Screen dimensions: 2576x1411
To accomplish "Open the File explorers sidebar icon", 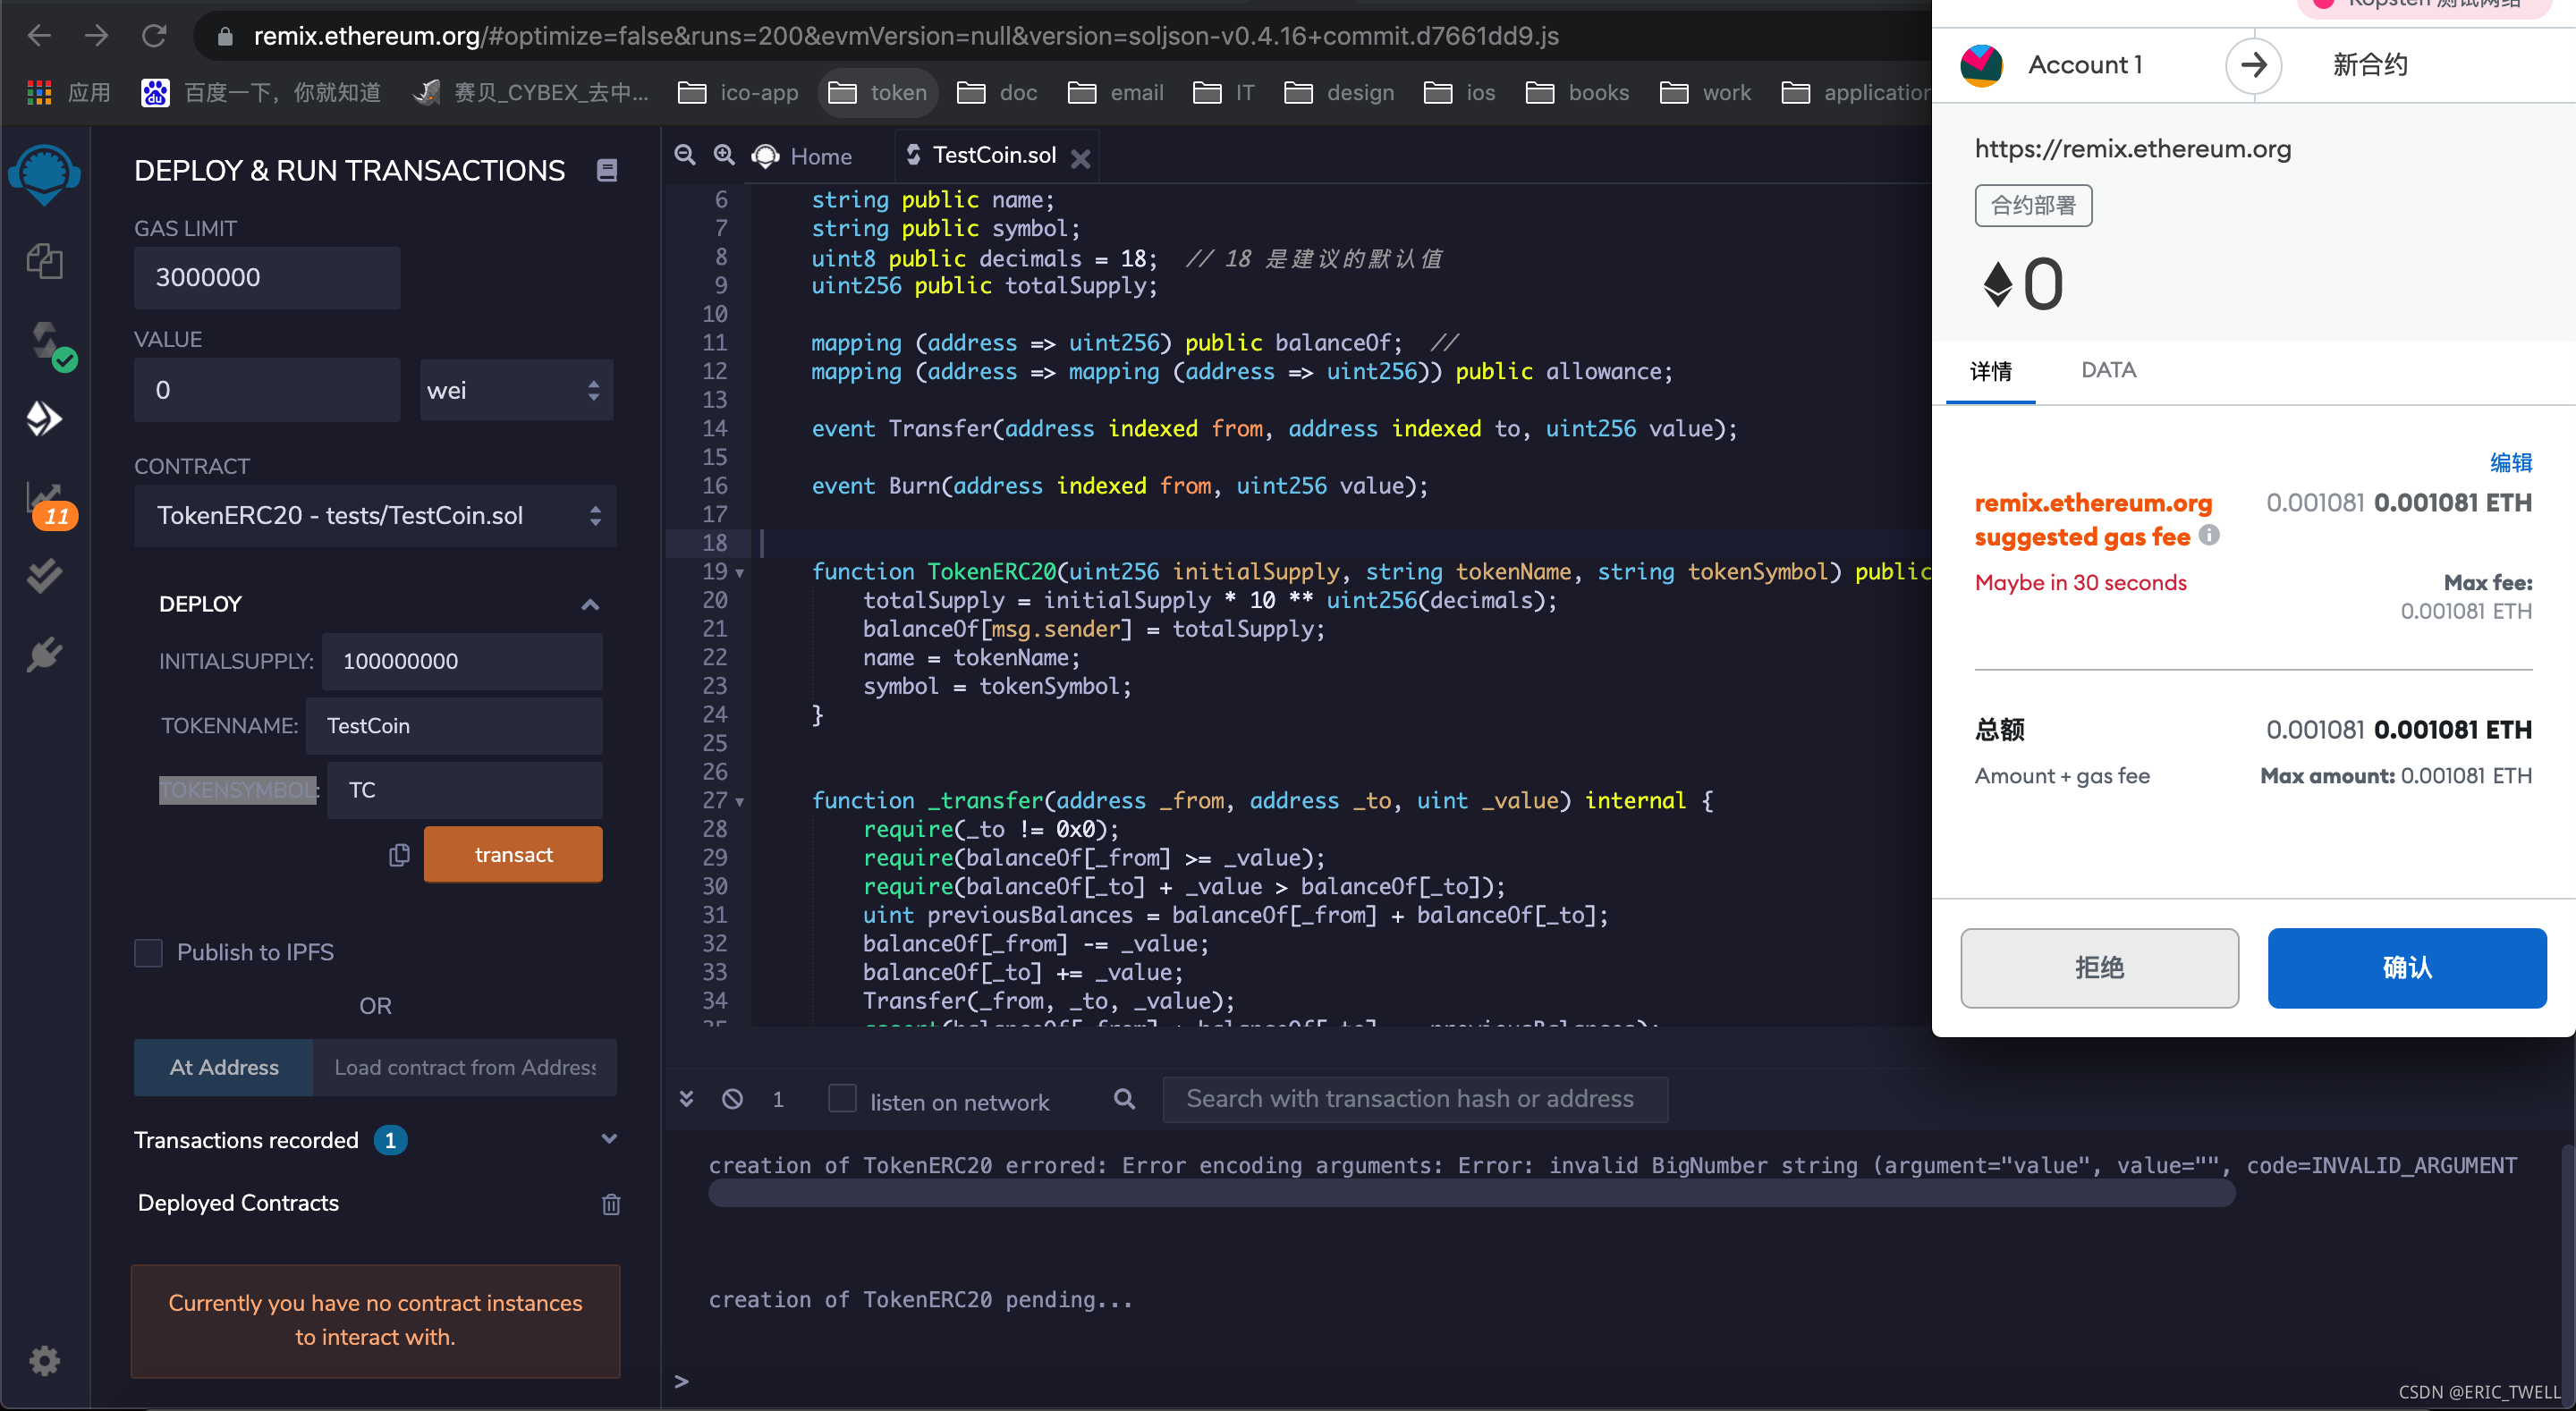I will point(44,262).
